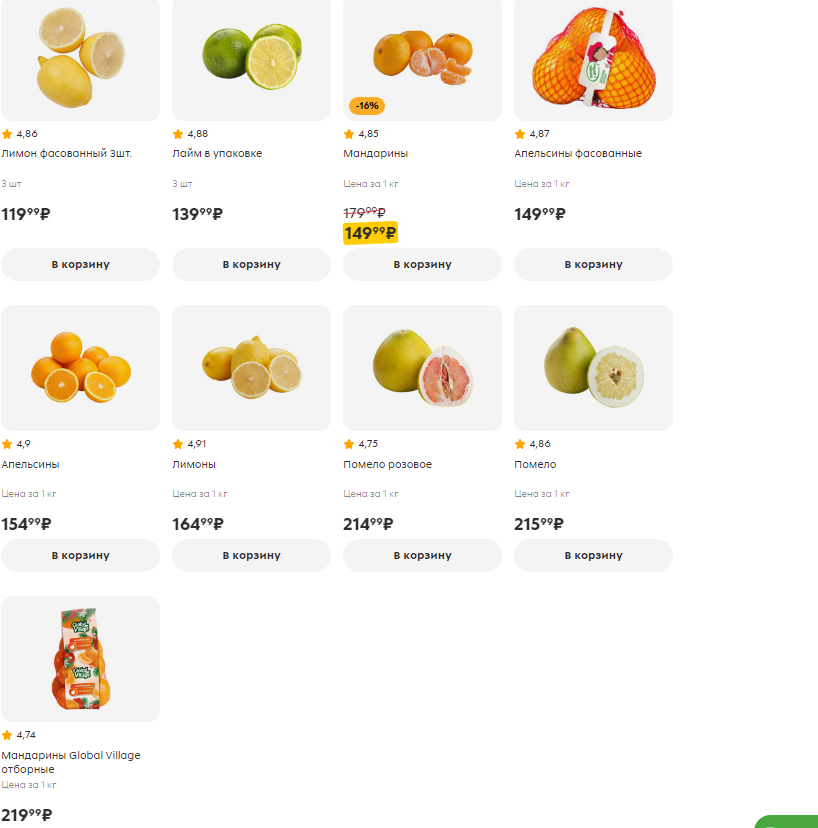Open the packaged lemons product image
Screen dimensions: 818x828
point(80,60)
